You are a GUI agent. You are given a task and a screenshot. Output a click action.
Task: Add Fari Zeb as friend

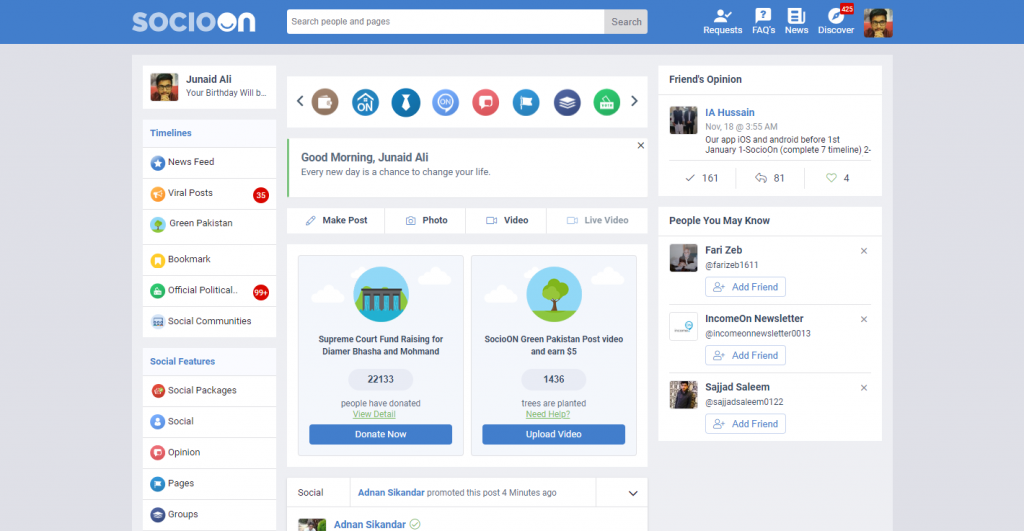[745, 287]
